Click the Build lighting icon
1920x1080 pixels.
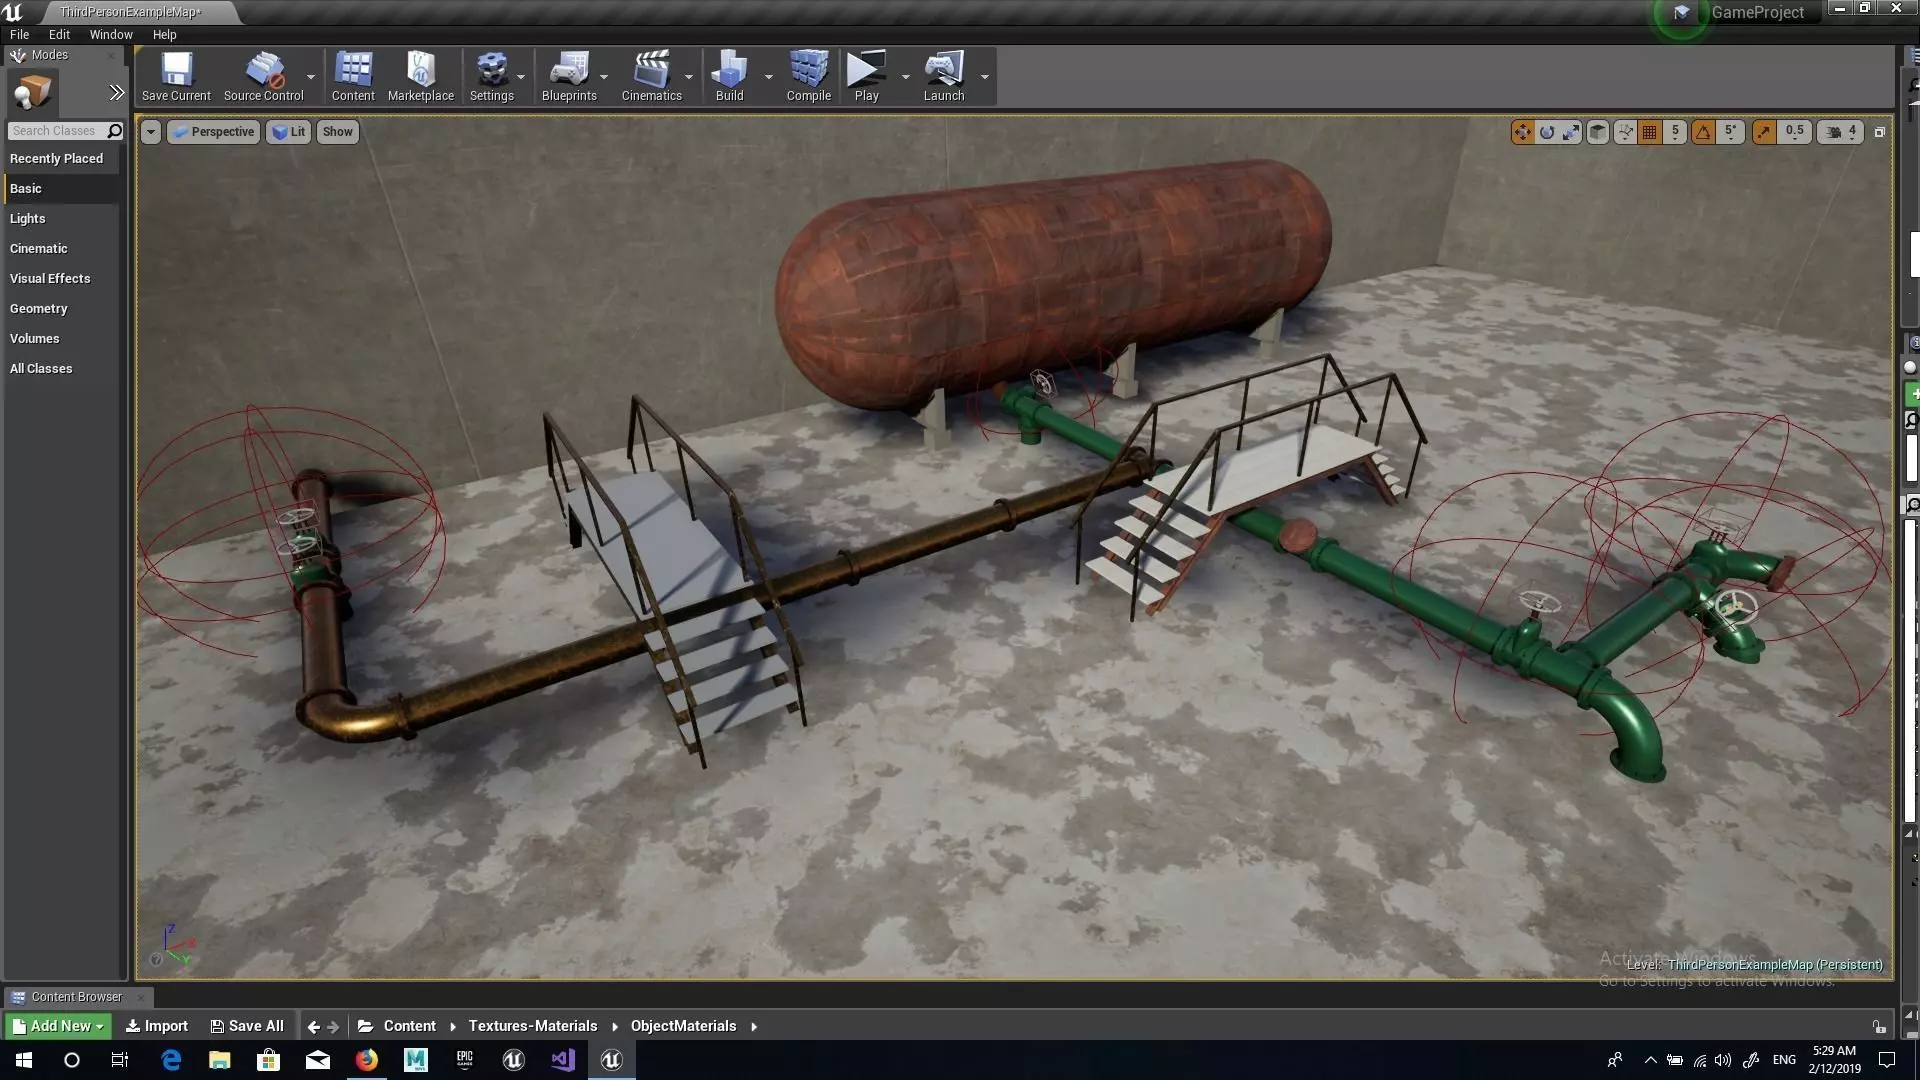(x=729, y=77)
